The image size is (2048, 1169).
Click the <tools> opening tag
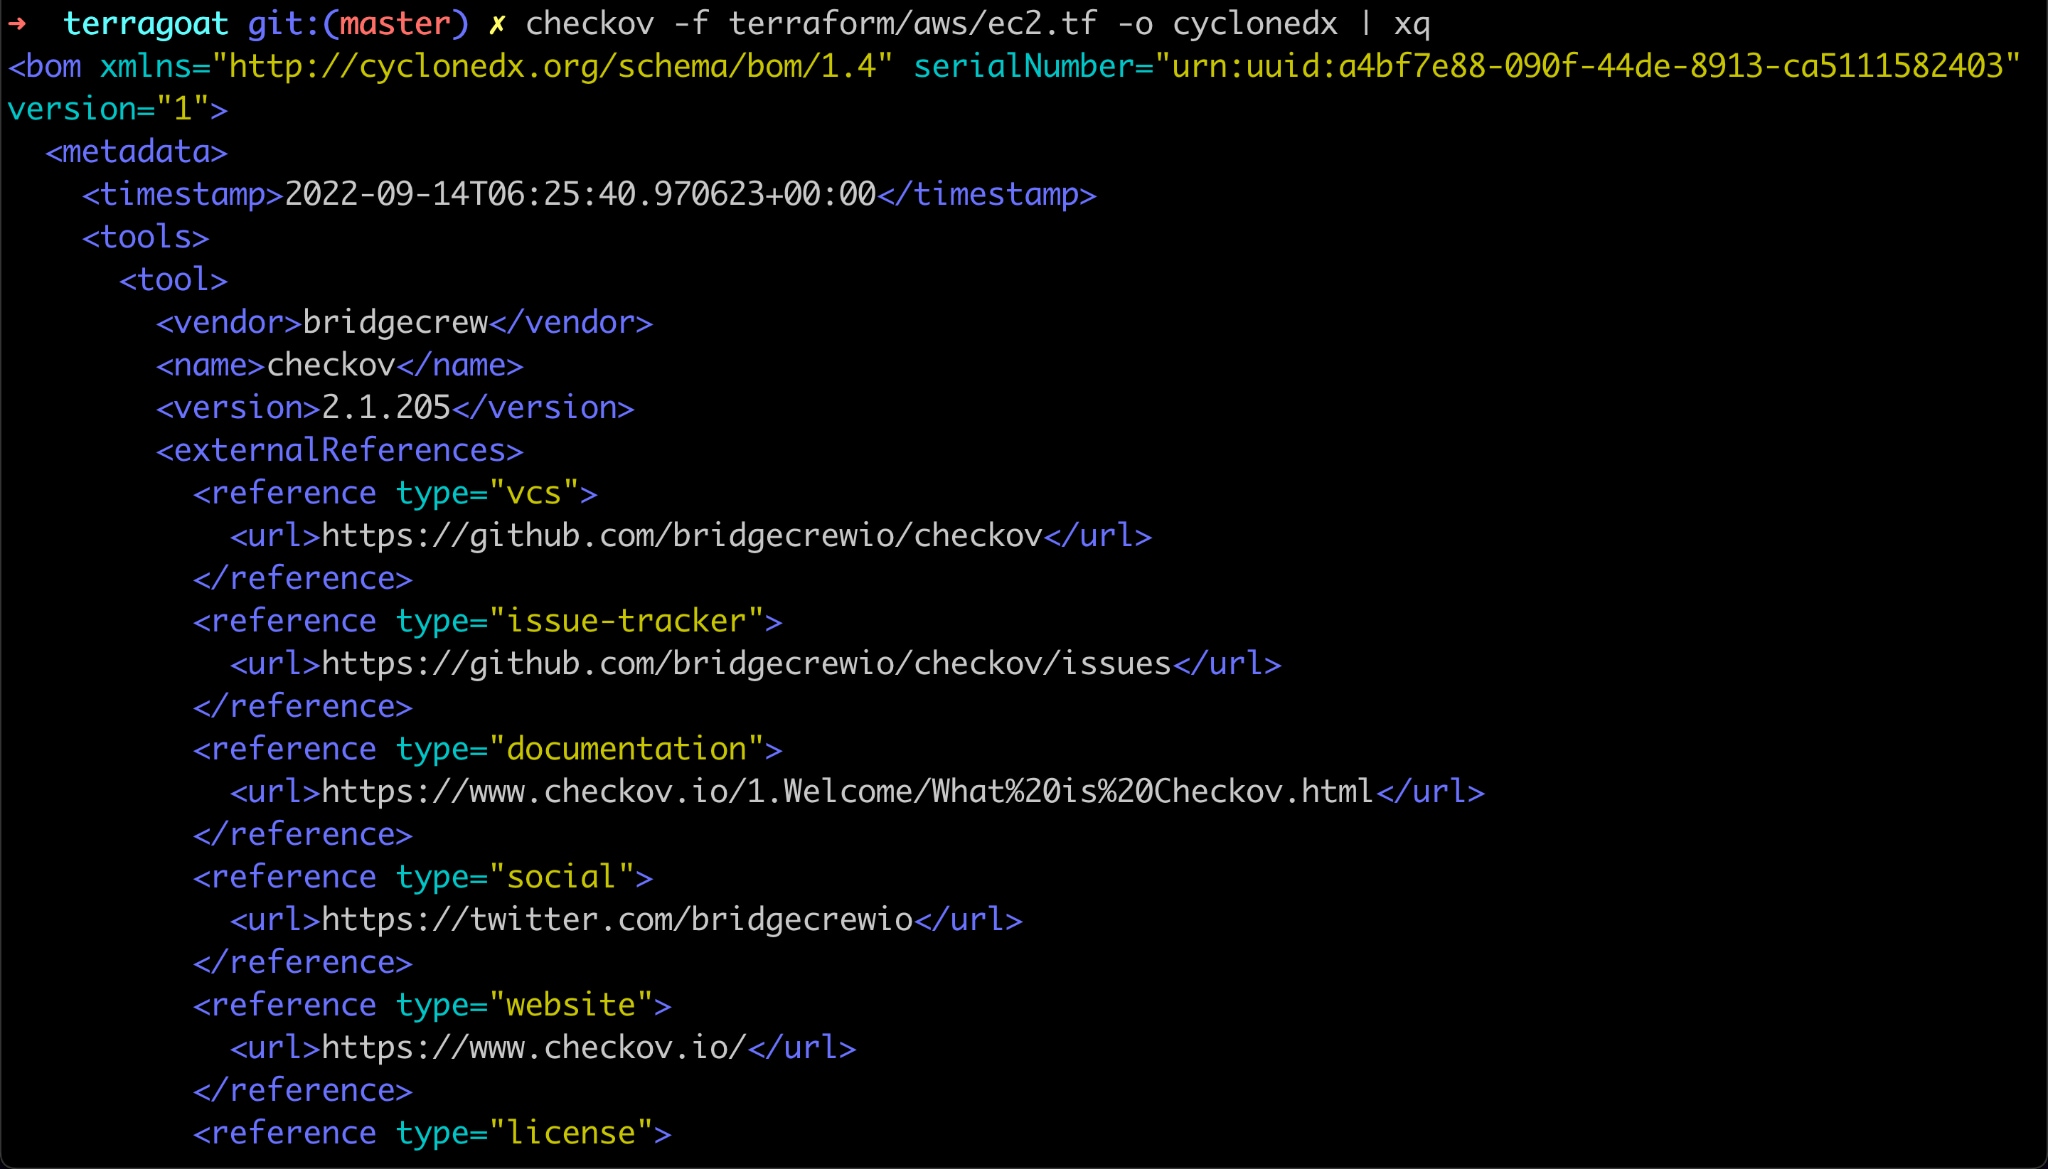(x=145, y=237)
